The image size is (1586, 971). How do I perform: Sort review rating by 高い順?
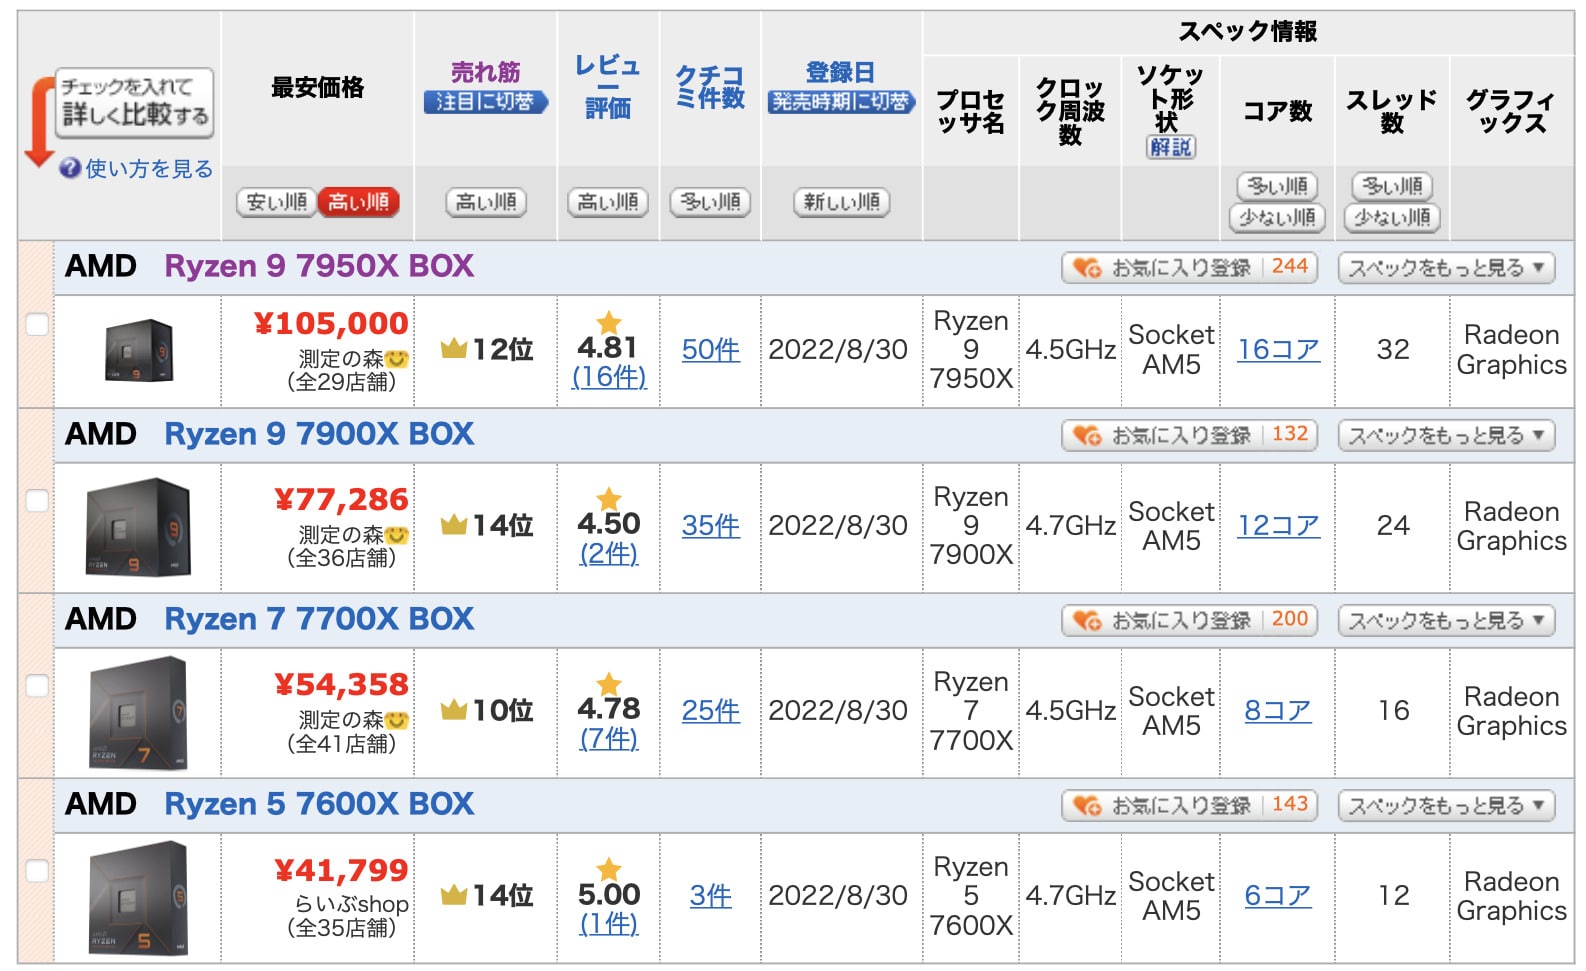[x=608, y=202]
